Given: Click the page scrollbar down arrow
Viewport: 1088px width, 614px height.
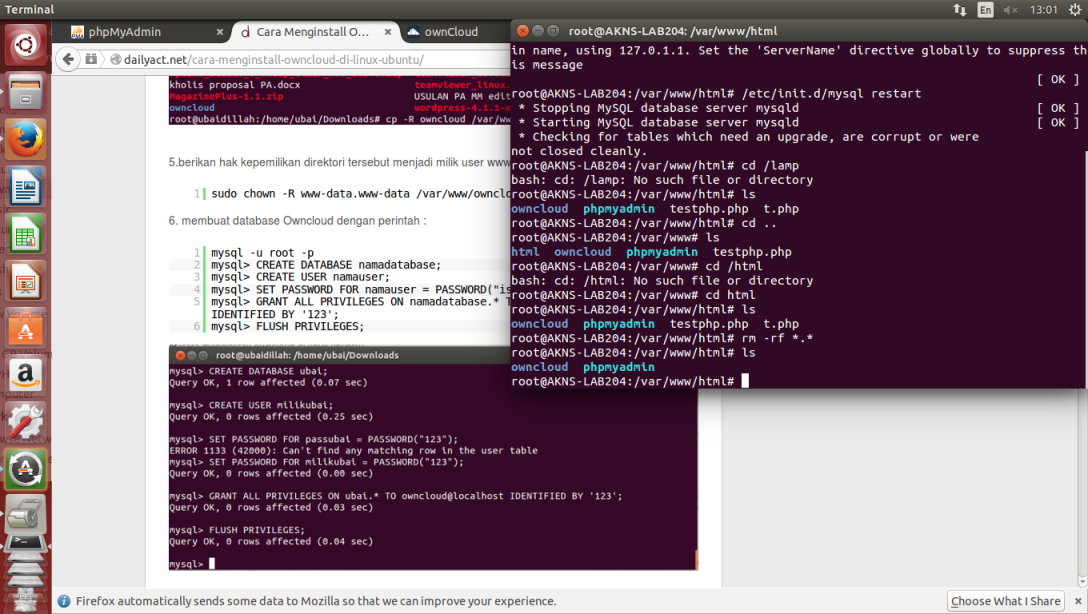Looking at the screenshot, I should pos(1082,581).
